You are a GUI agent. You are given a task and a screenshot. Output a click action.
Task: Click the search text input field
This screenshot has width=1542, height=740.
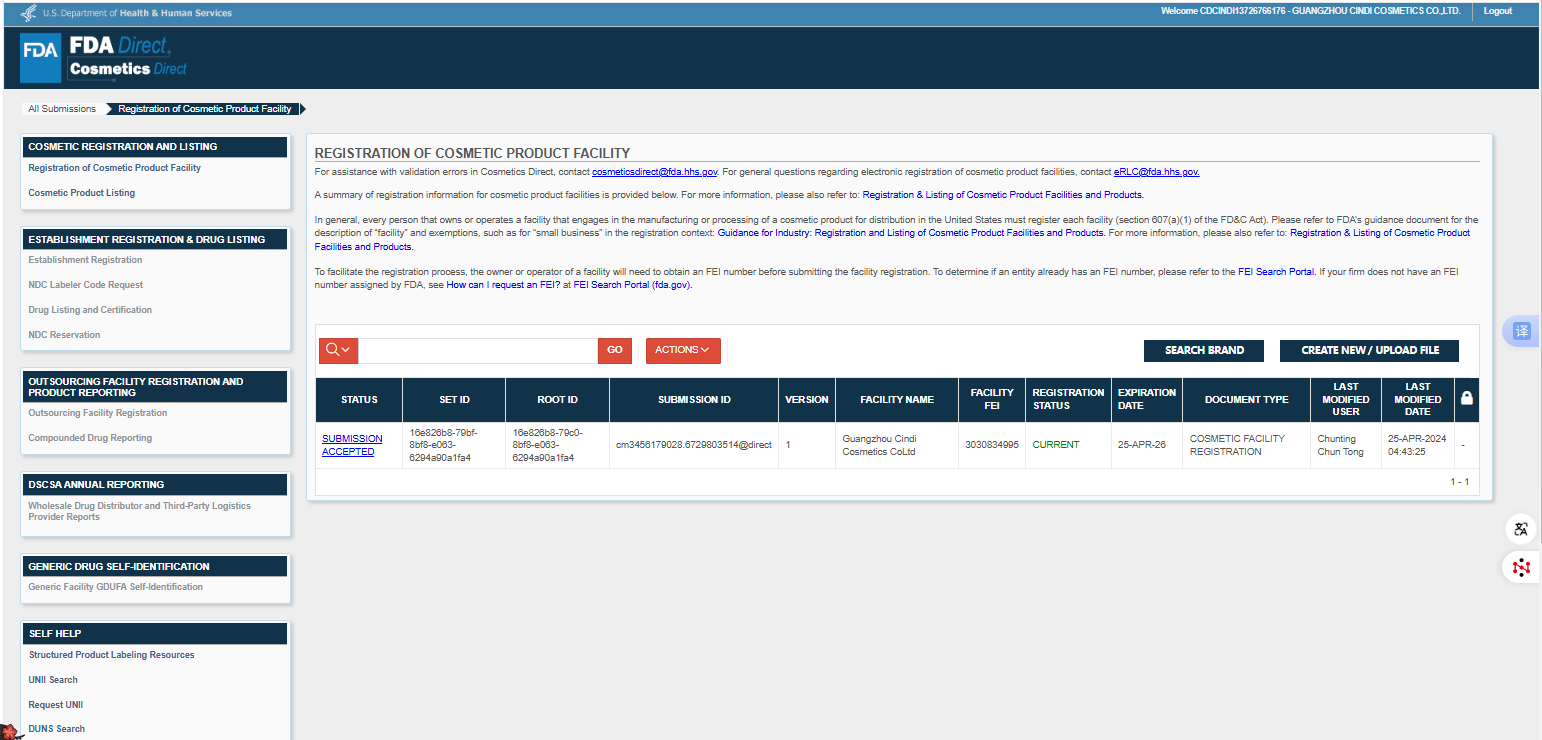pyautogui.click(x=478, y=350)
